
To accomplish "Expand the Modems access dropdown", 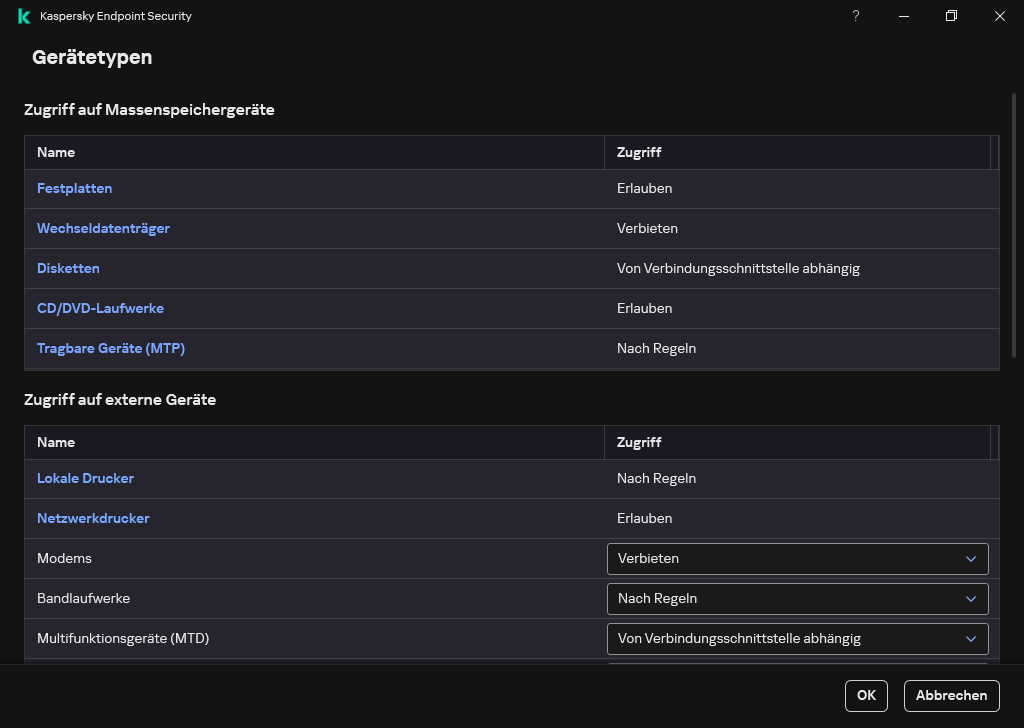I will [797, 558].
